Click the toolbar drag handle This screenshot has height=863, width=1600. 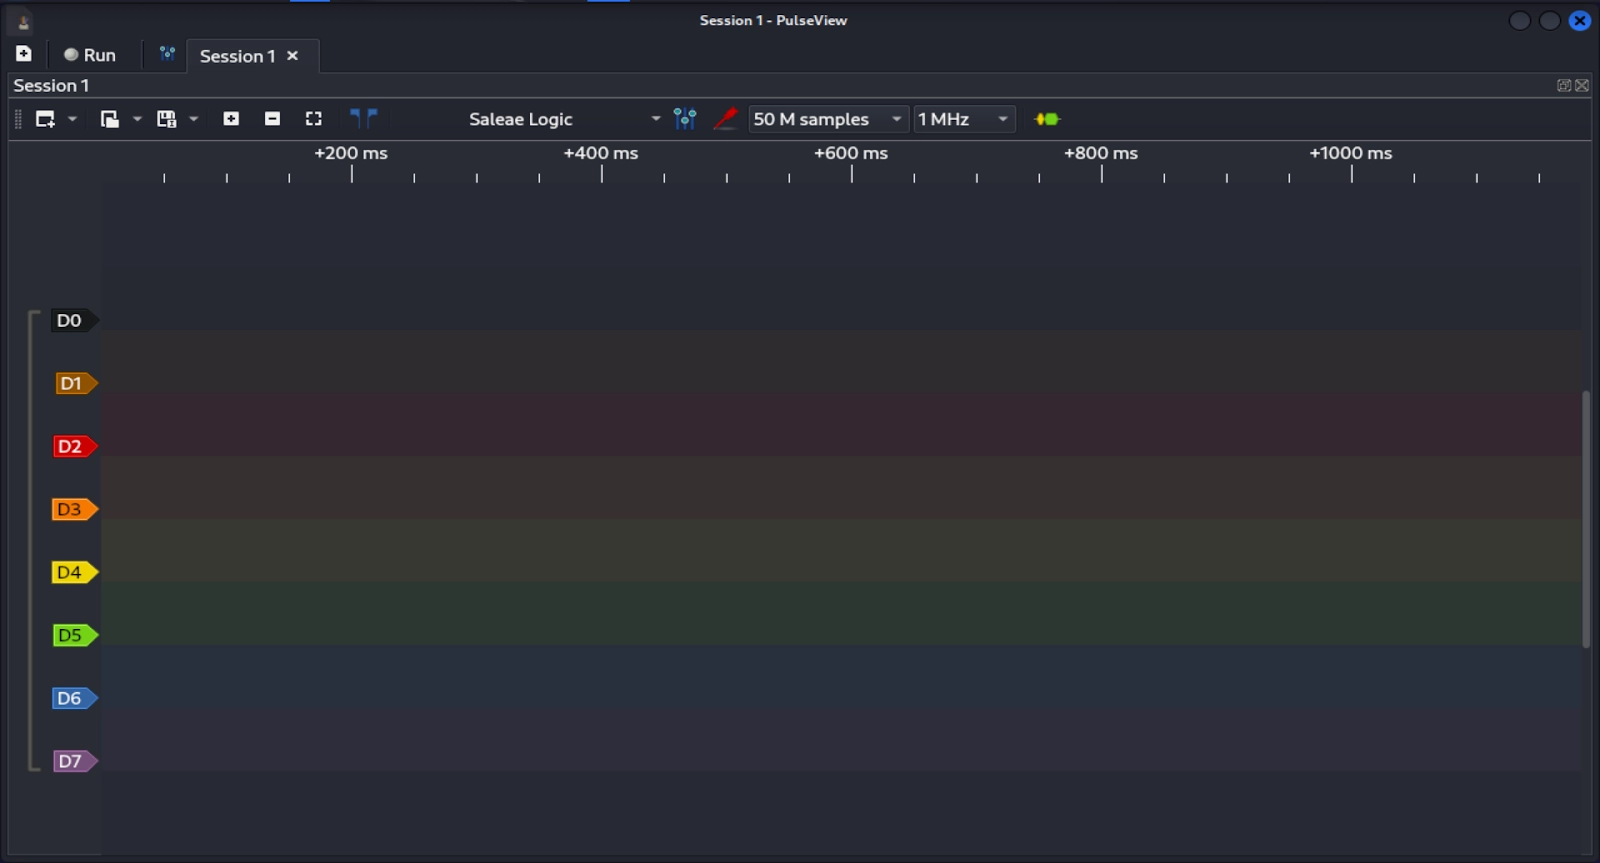(18, 119)
